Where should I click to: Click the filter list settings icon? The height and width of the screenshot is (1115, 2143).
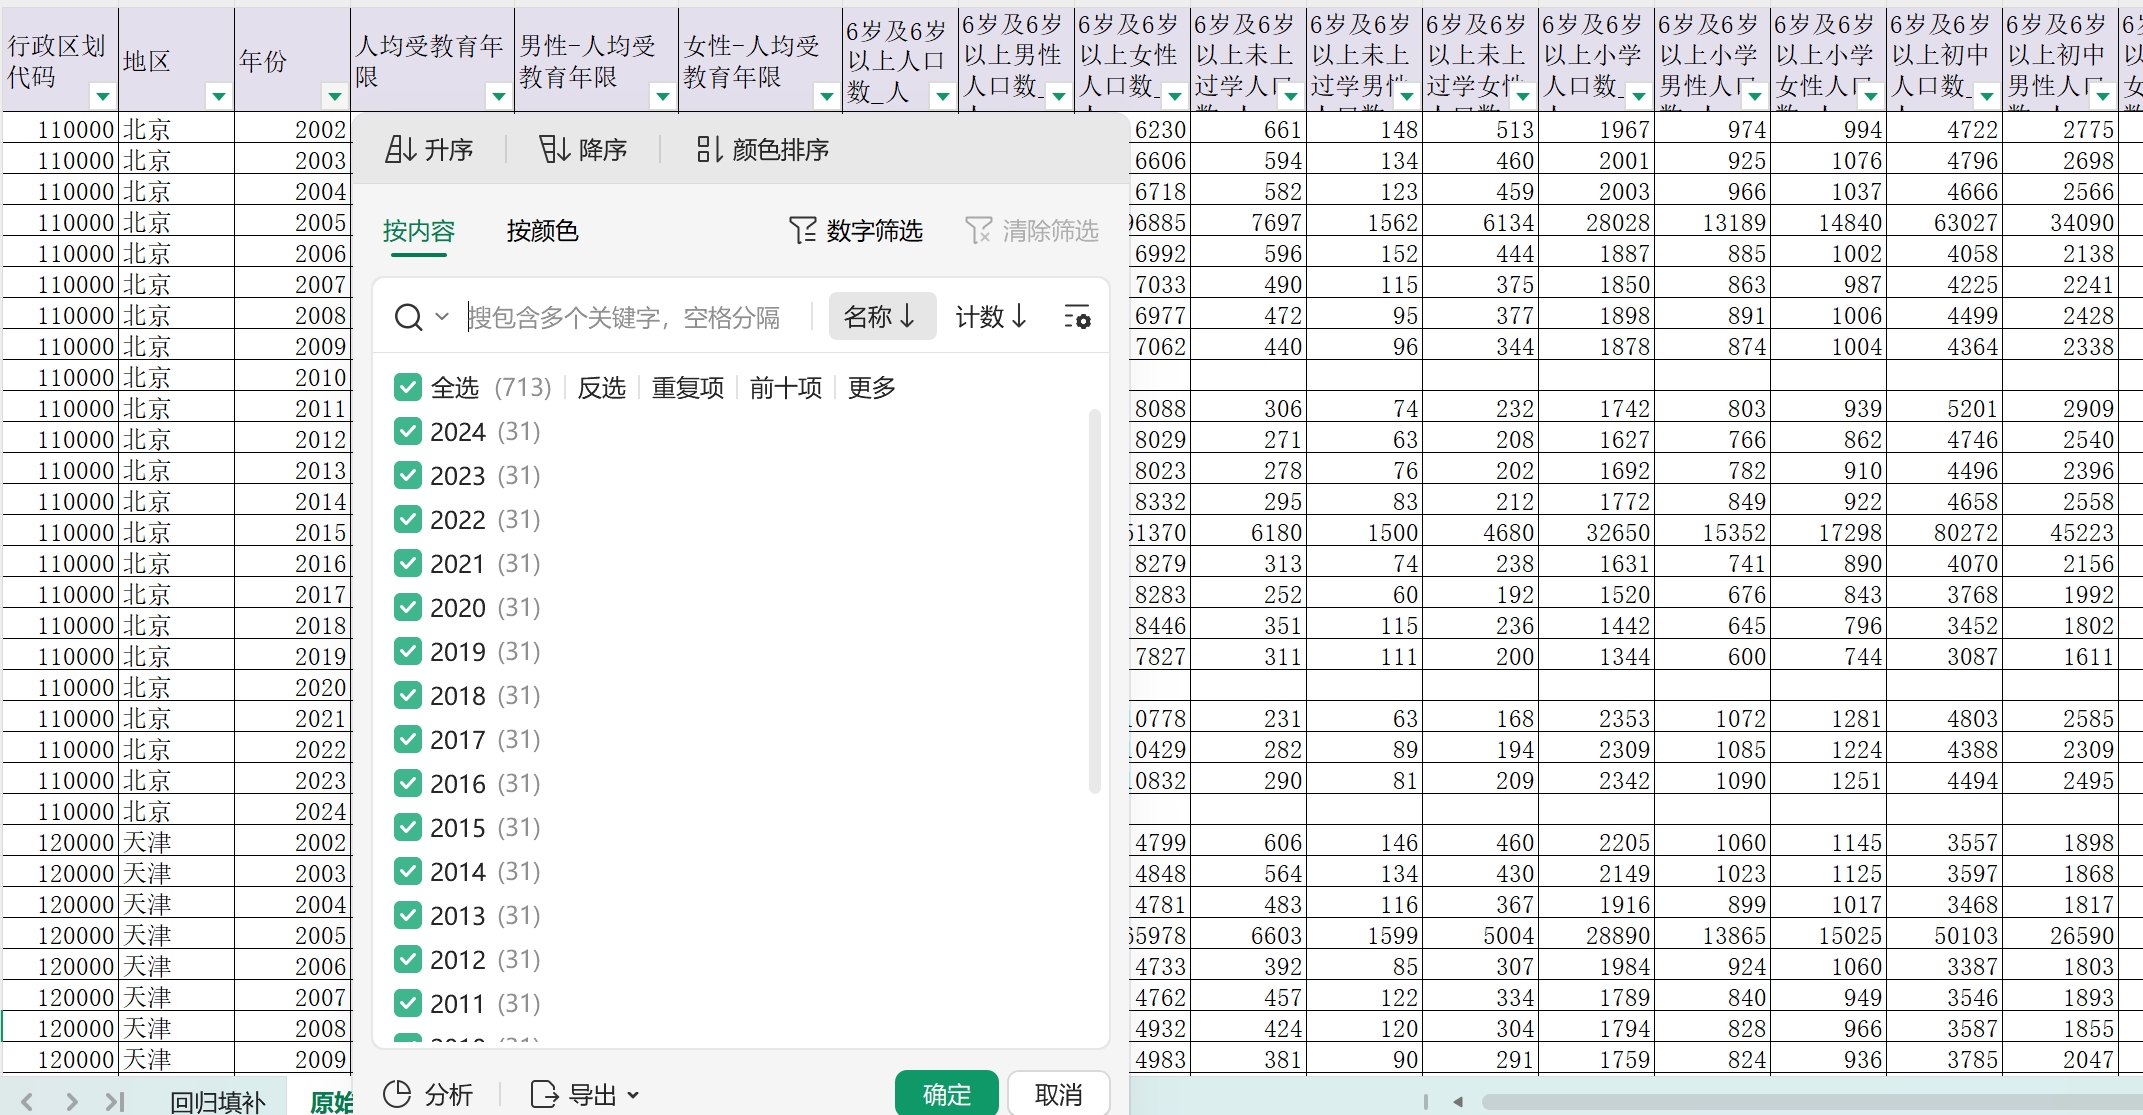click(1077, 318)
